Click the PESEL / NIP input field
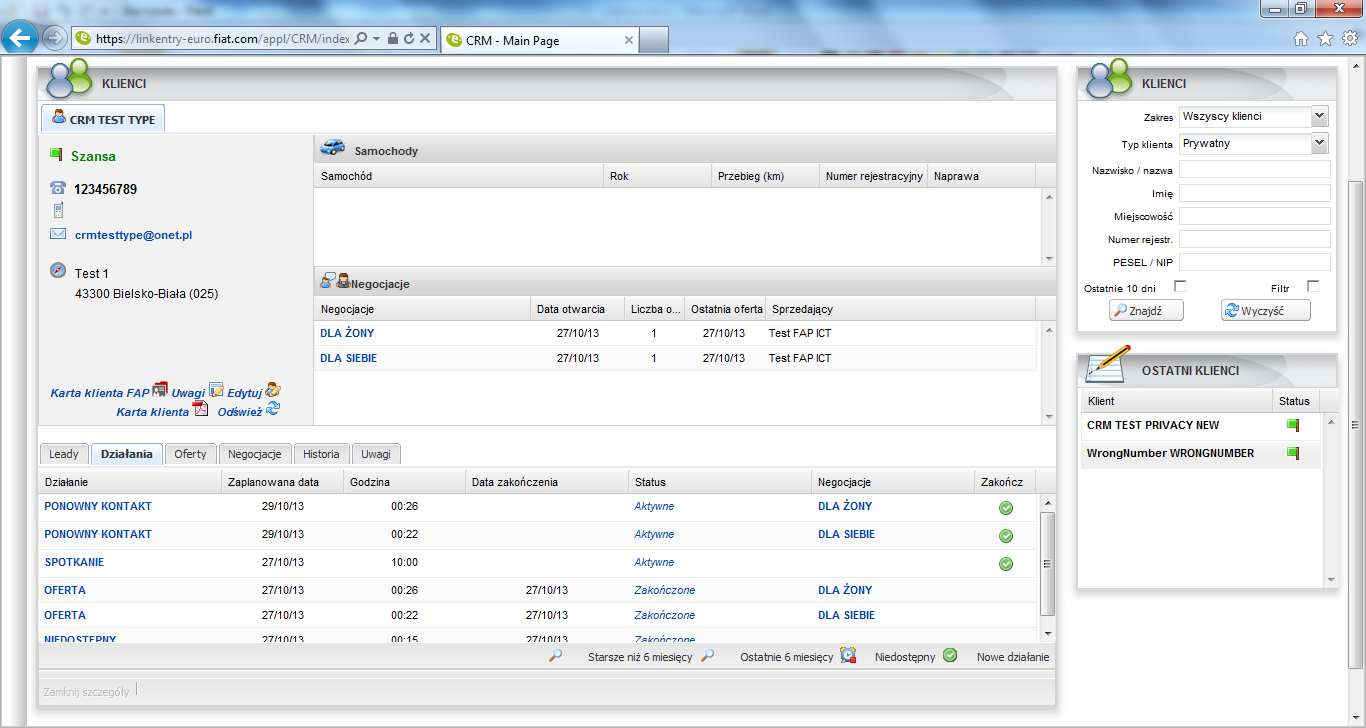This screenshot has height=728, width=1366. 1255,262
